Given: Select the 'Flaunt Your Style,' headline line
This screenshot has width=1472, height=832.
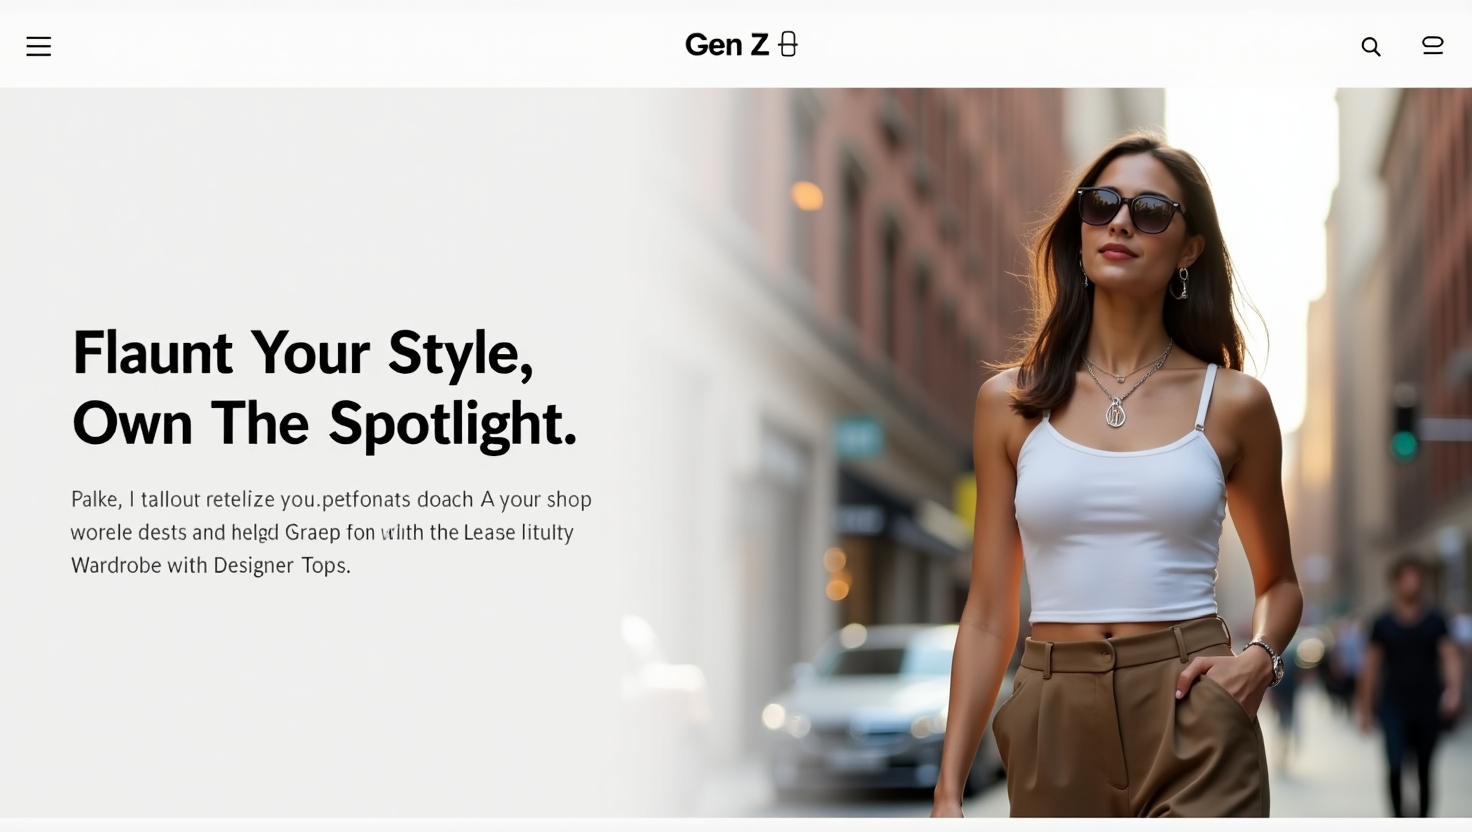Looking at the screenshot, I should coord(303,353).
